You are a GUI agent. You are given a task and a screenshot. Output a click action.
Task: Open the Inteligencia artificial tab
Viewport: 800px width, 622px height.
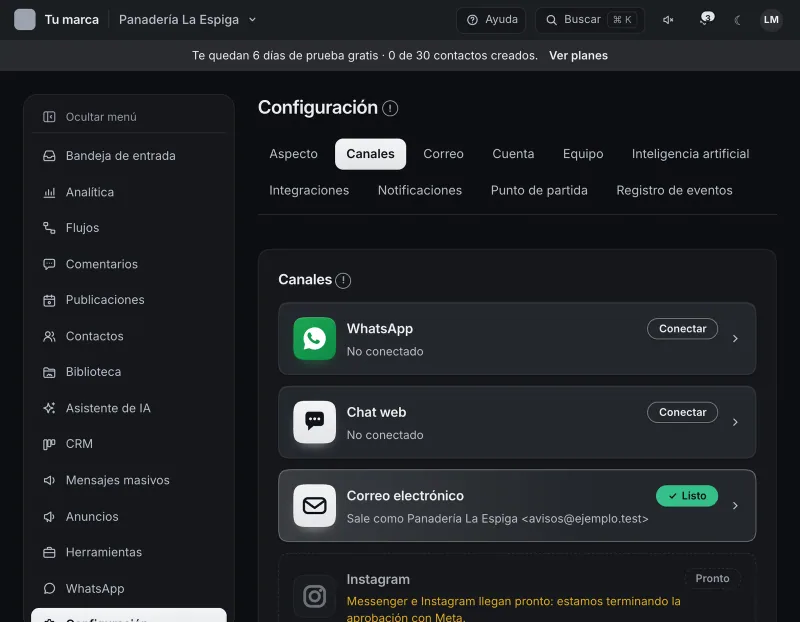coord(690,154)
